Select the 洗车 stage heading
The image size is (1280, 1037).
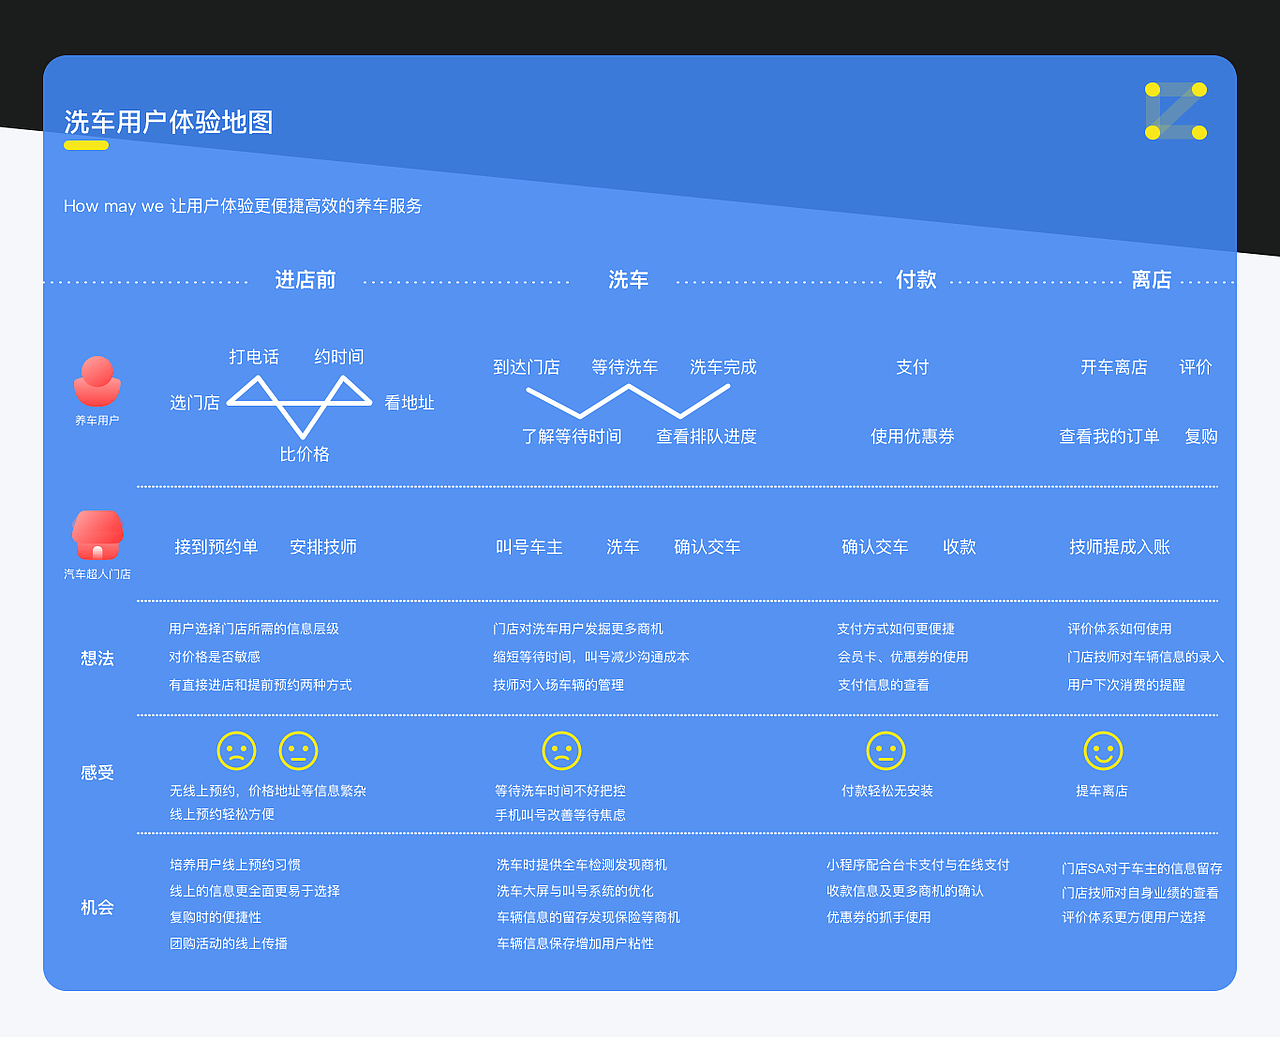(628, 280)
